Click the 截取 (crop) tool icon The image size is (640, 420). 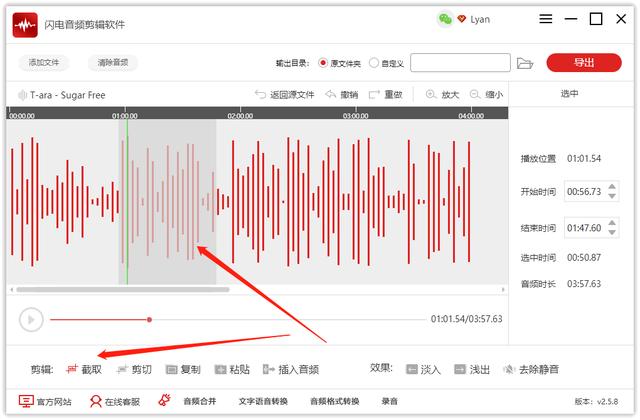[72, 369]
